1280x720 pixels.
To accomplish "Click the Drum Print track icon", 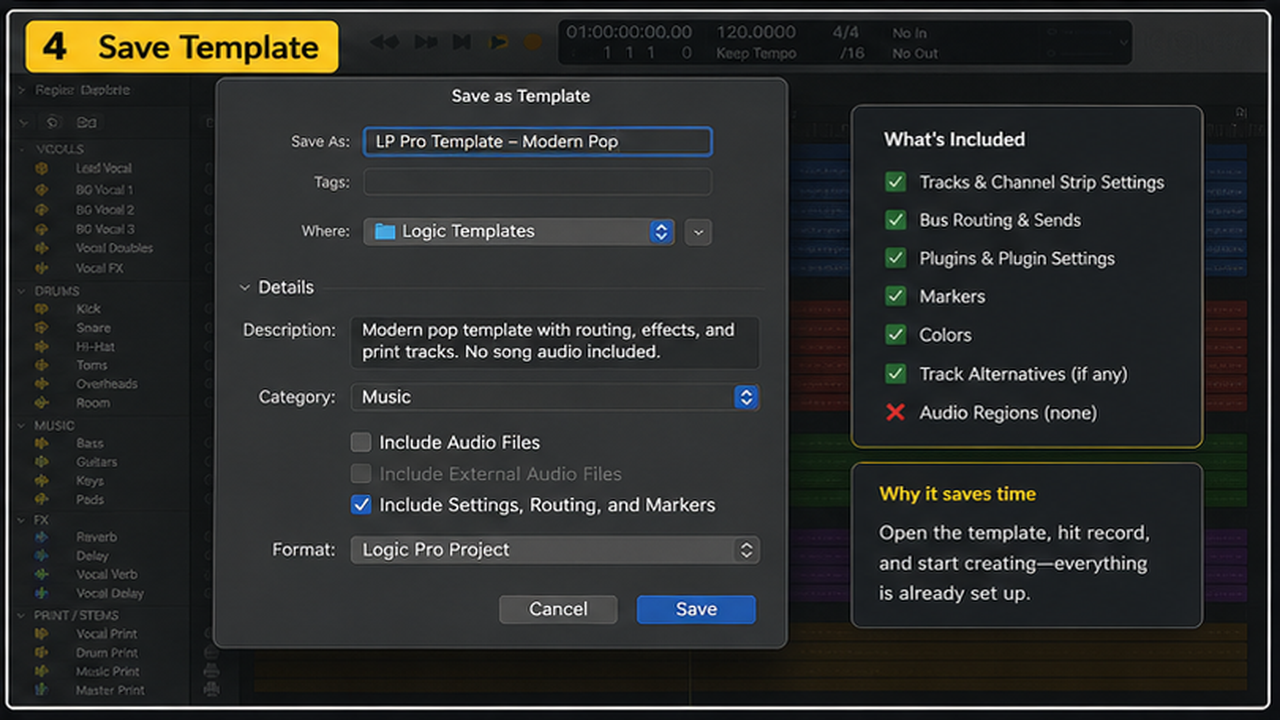I will pyautogui.click(x=42, y=653).
